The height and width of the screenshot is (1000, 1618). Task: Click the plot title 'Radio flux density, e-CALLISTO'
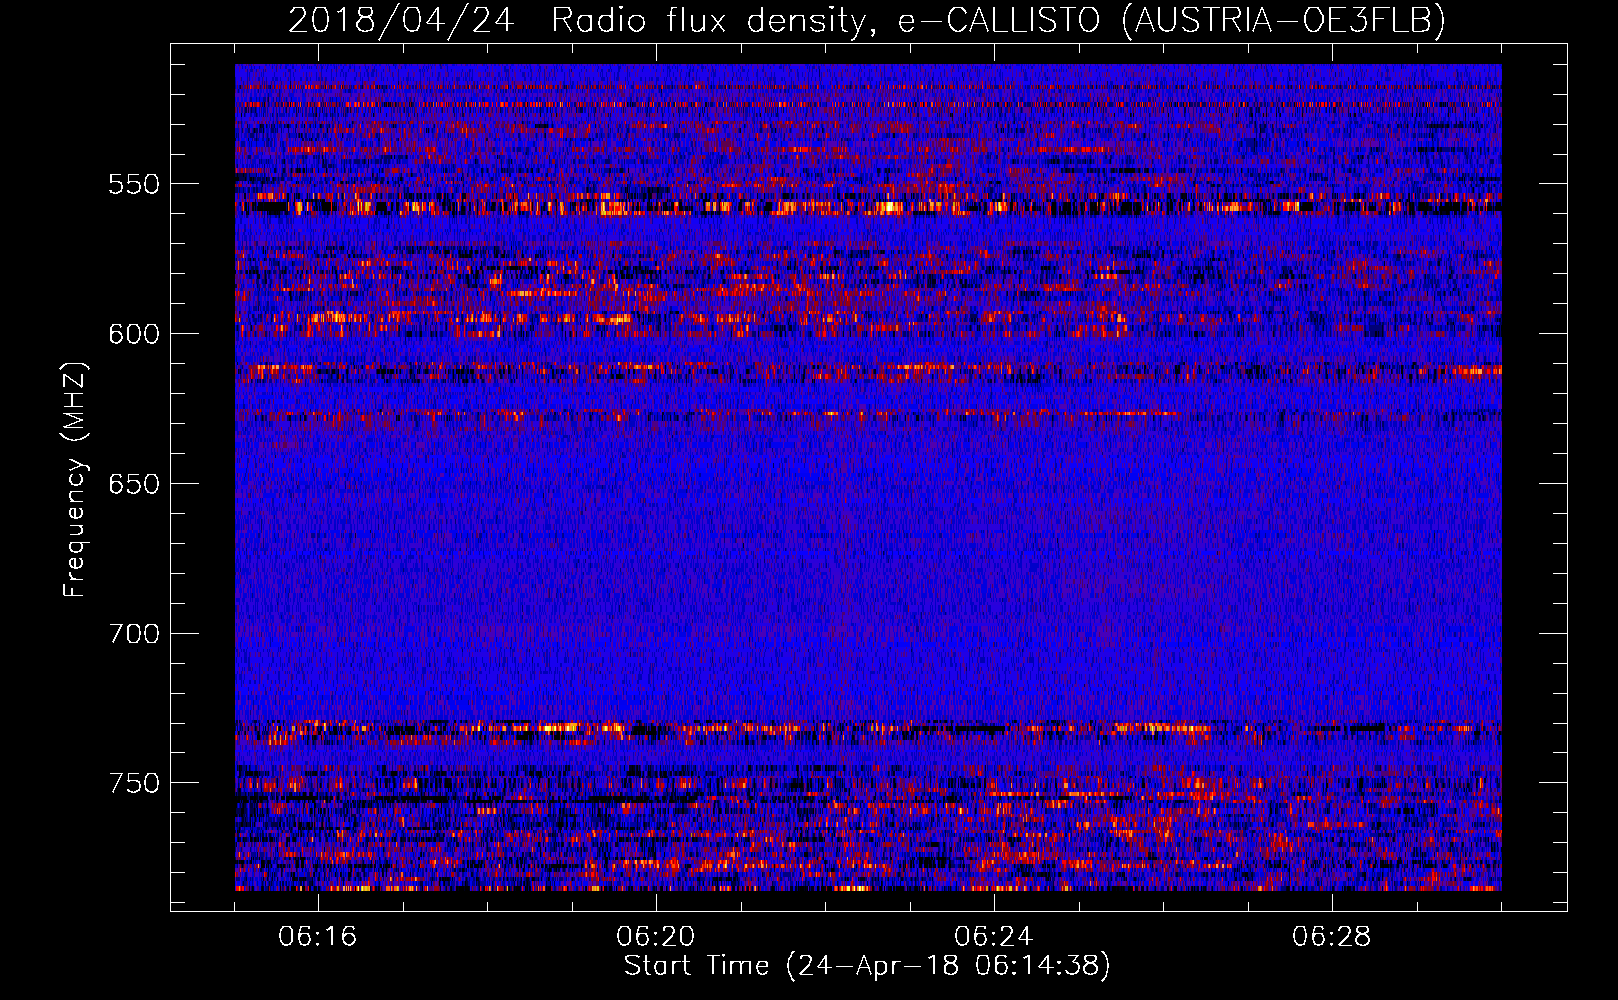(x=826, y=20)
